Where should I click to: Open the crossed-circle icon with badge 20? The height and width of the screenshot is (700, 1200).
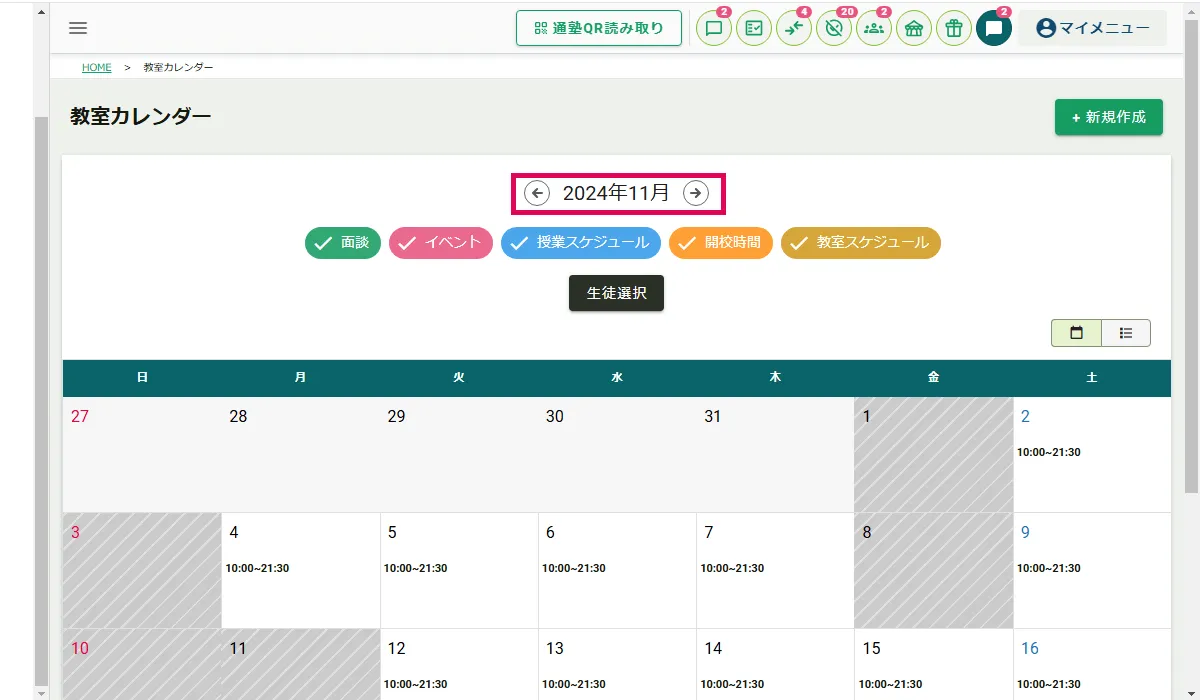(x=834, y=28)
